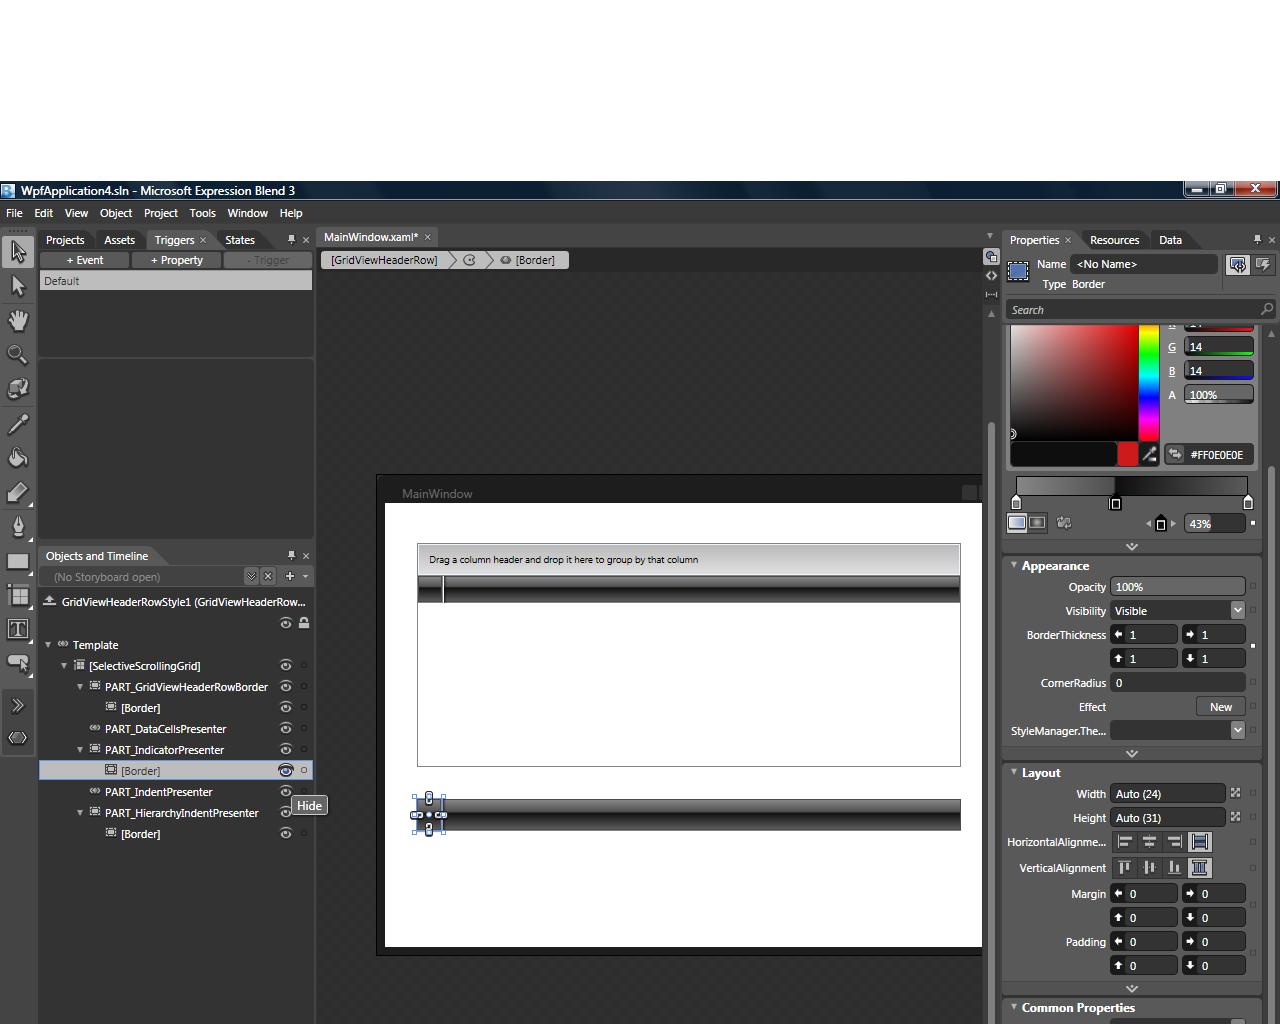This screenshot has height=1024, width=1280.
Task: Open the Object menu
Action: (x=116, y=213)
